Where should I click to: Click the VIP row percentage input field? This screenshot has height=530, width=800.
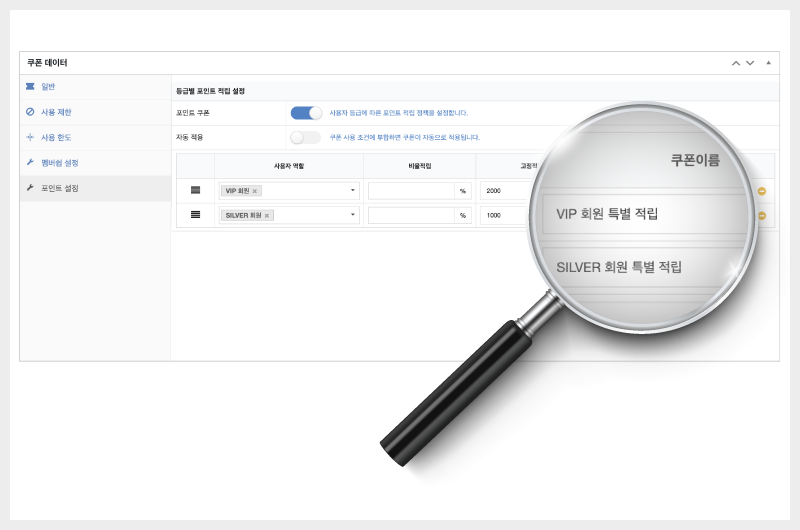[x=412, y=190]
